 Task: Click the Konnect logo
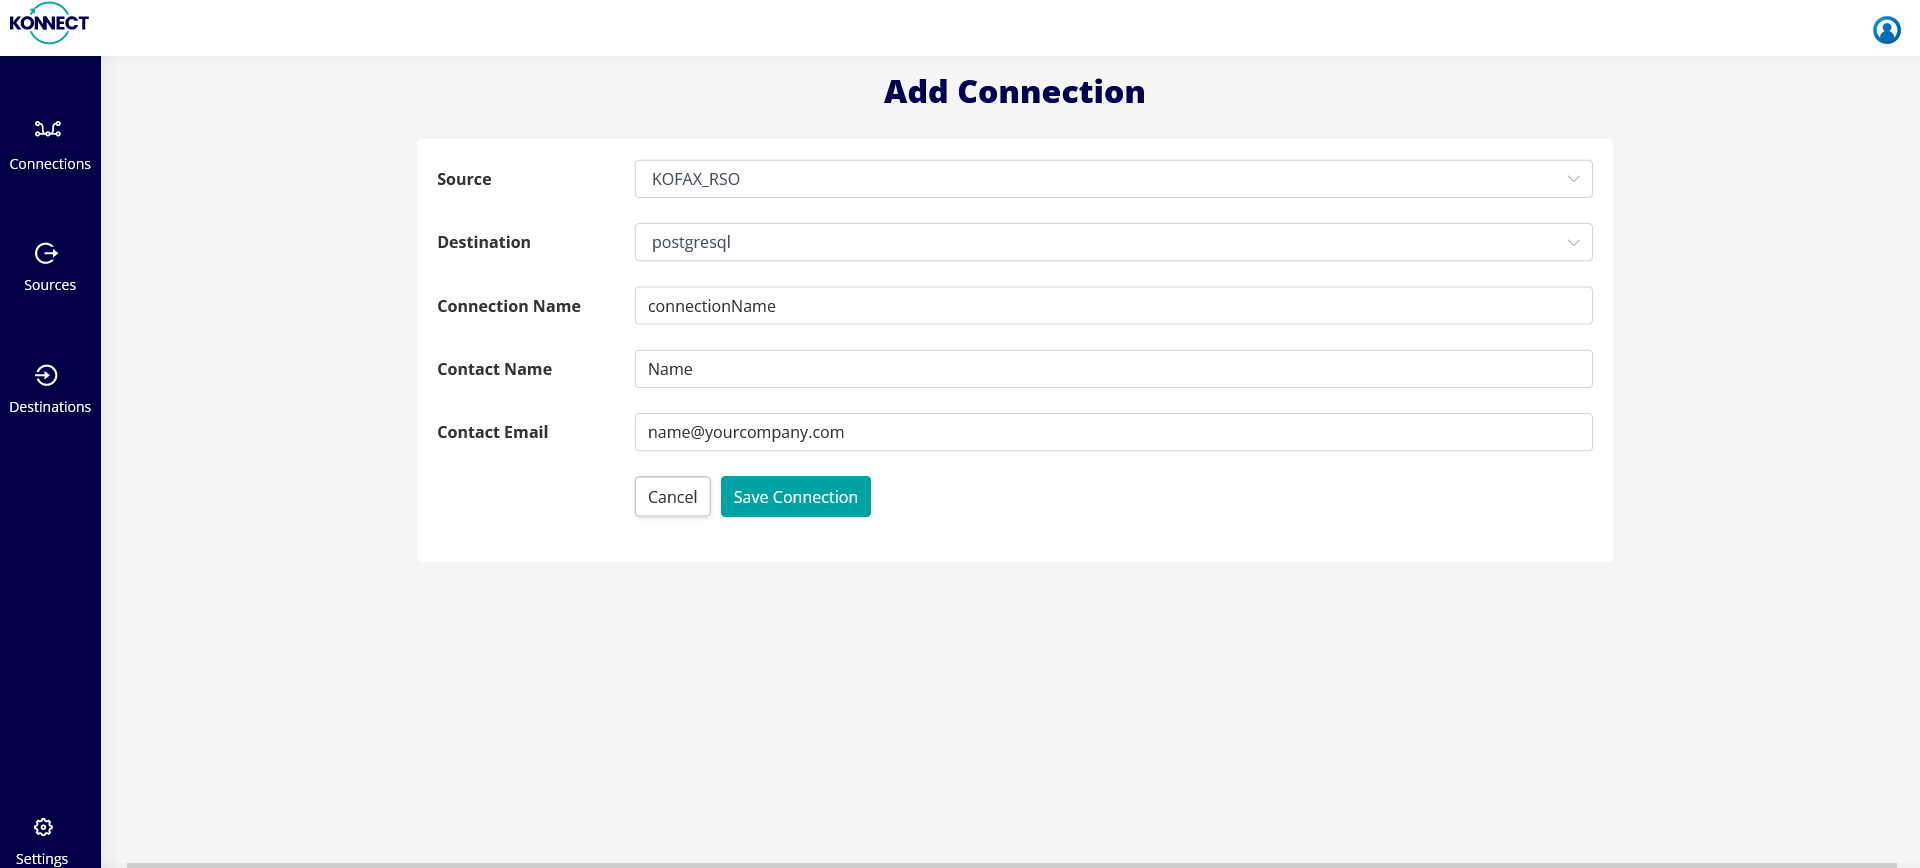[x=49, y=23]
